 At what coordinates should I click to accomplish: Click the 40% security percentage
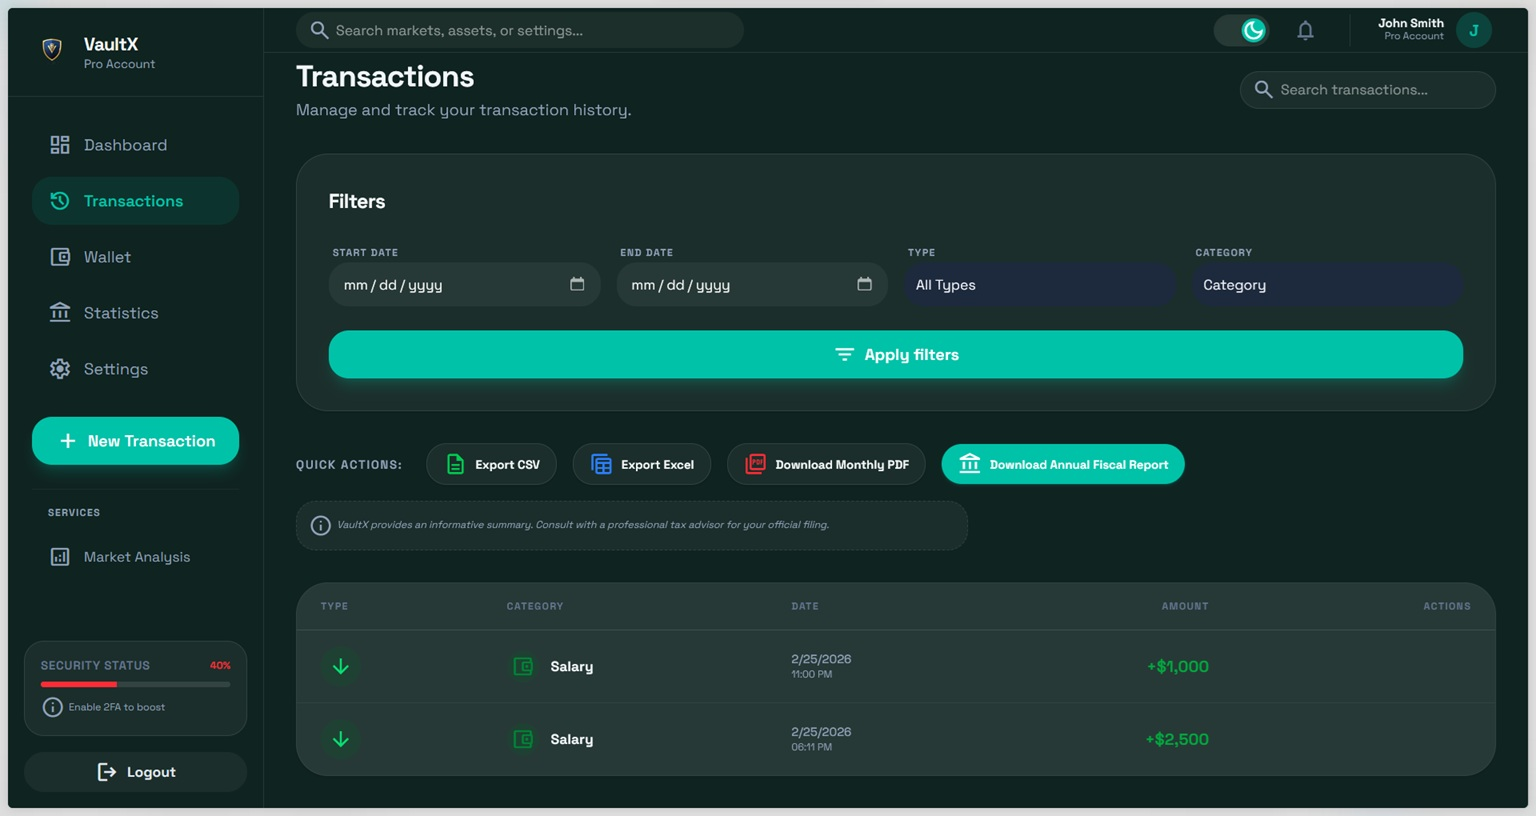(220, 665)
